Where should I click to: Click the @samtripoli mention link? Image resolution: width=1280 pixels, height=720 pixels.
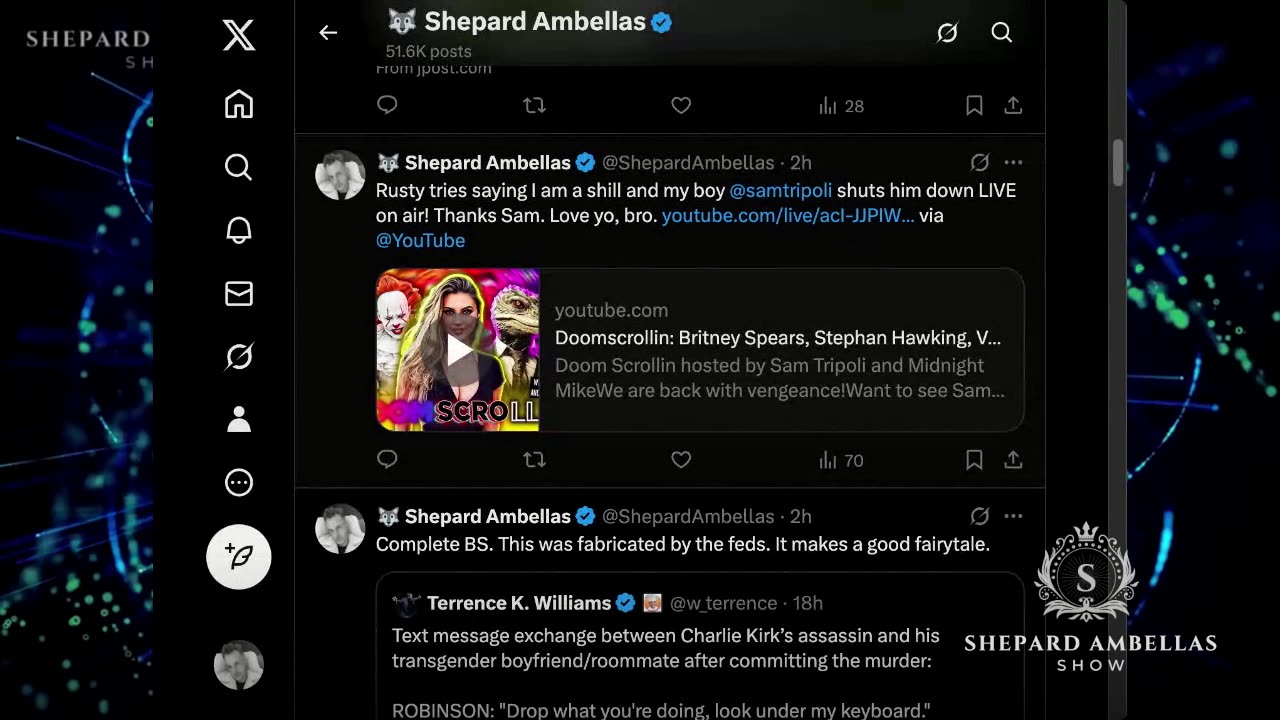point(780,190)
